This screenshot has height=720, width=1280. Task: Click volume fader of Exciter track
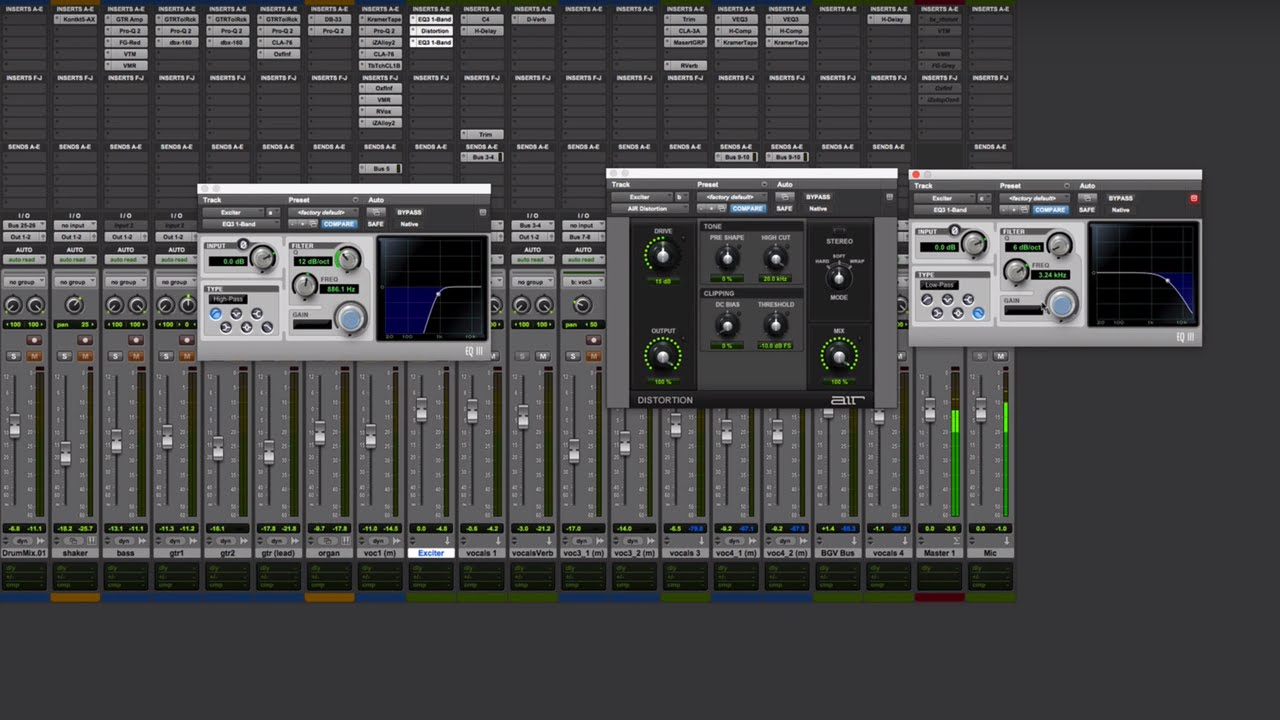[x=421, y=410]
